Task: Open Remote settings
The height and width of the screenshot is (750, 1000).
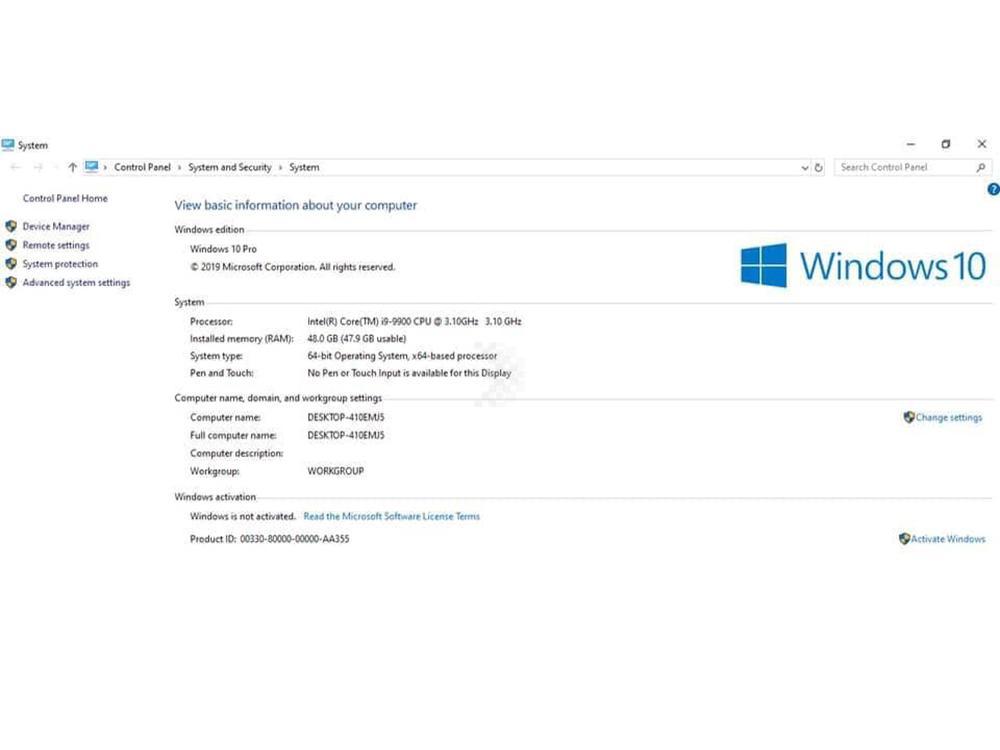Action: tap(56, 246)
